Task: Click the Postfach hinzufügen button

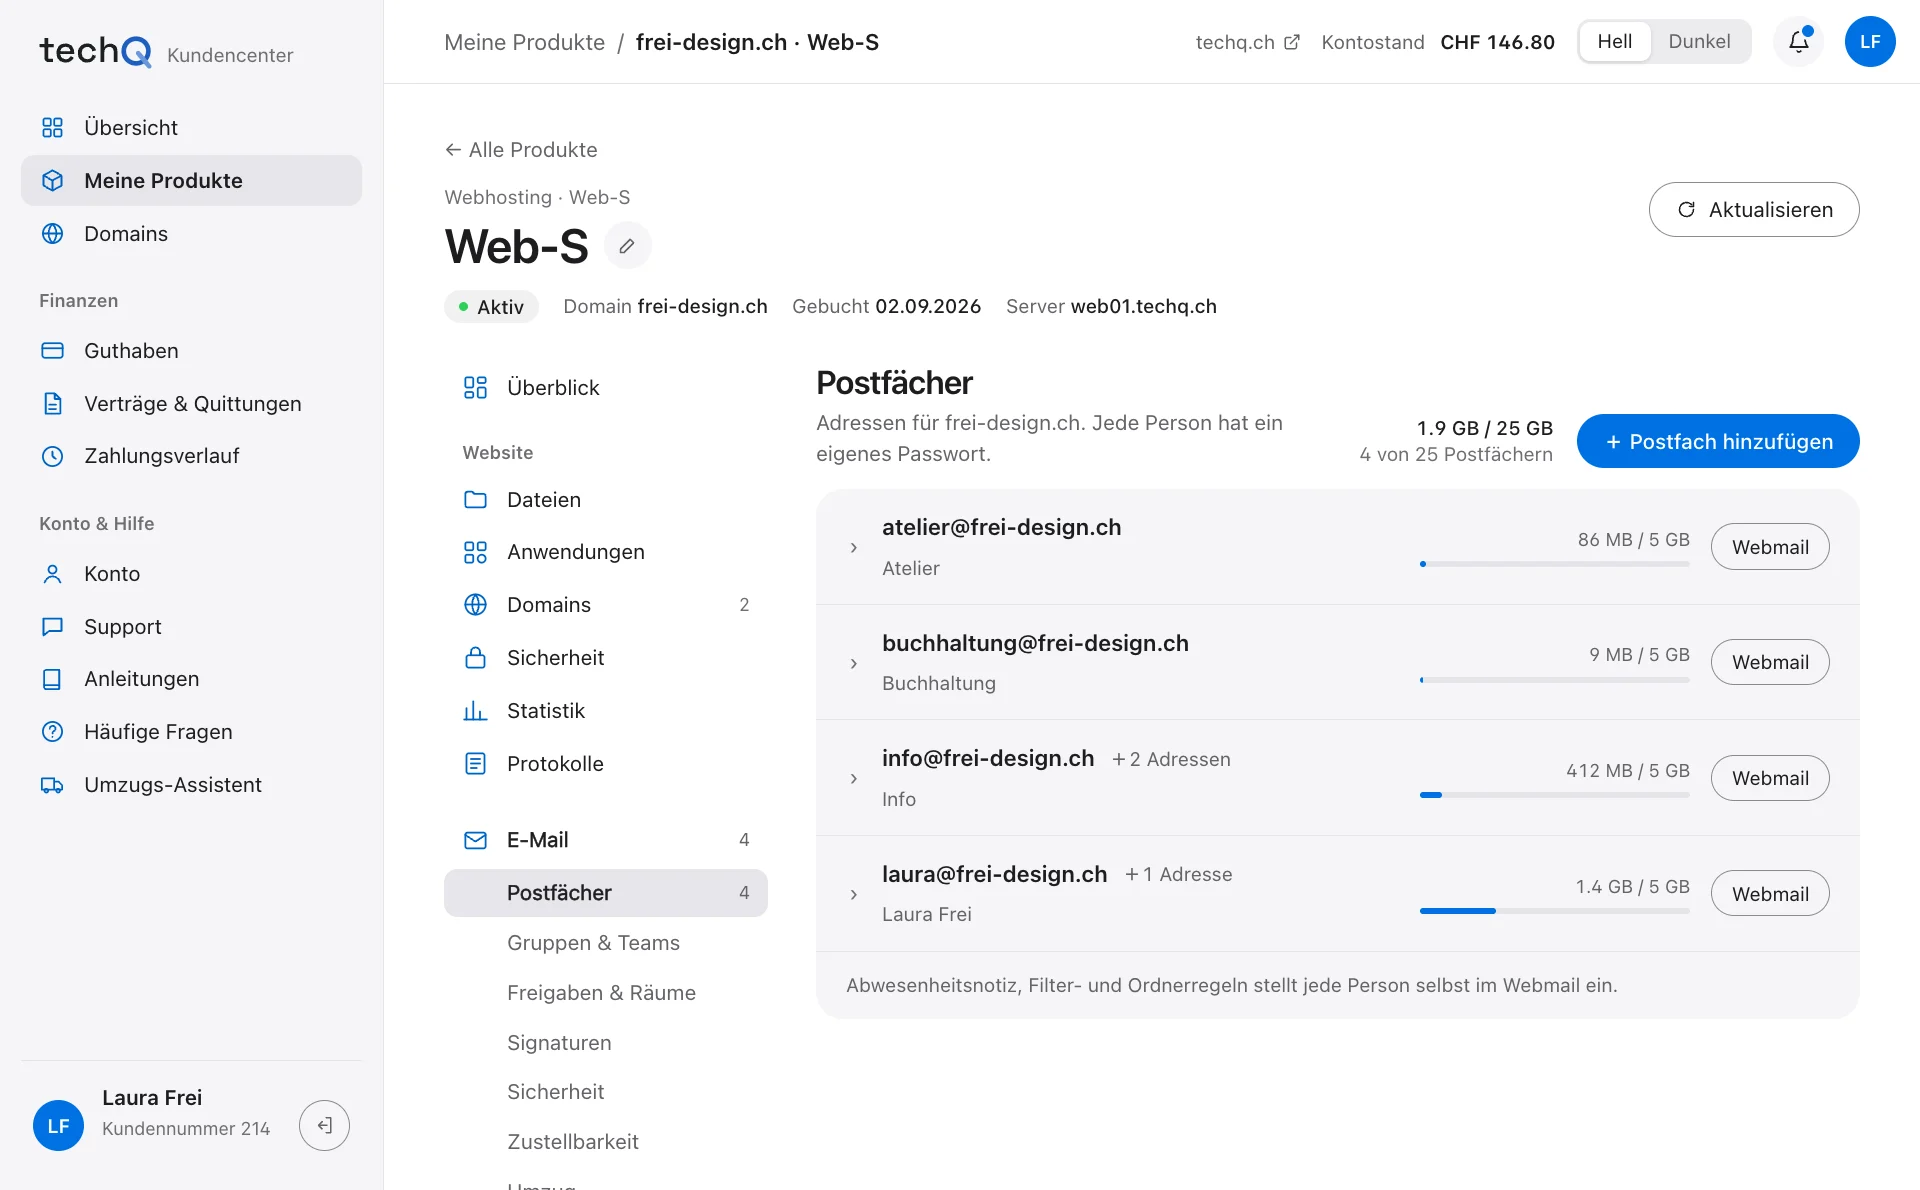Action: (x=1718, y=441)
